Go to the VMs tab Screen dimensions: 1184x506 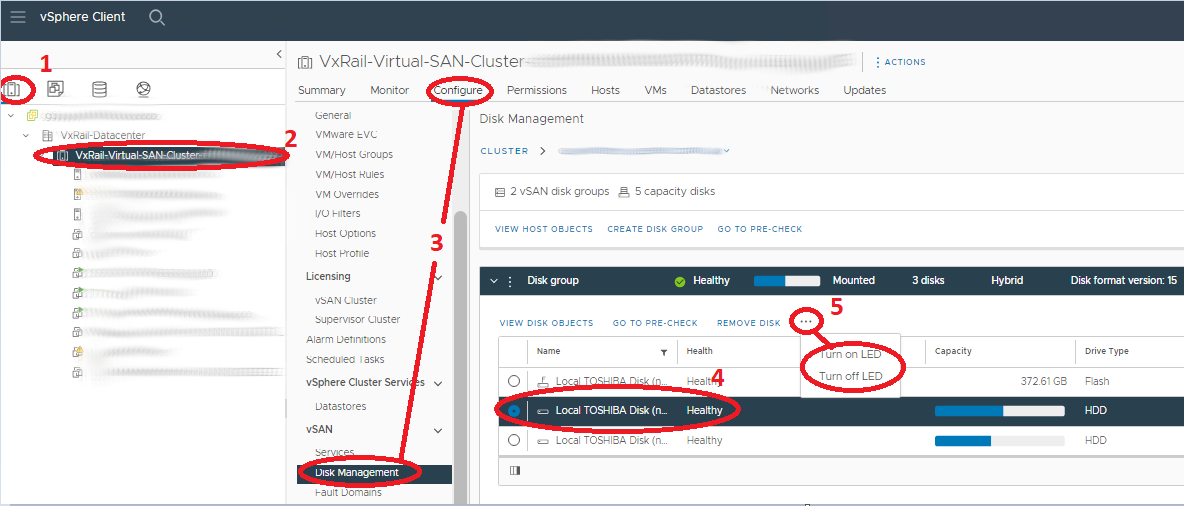(x=655, y=90)
